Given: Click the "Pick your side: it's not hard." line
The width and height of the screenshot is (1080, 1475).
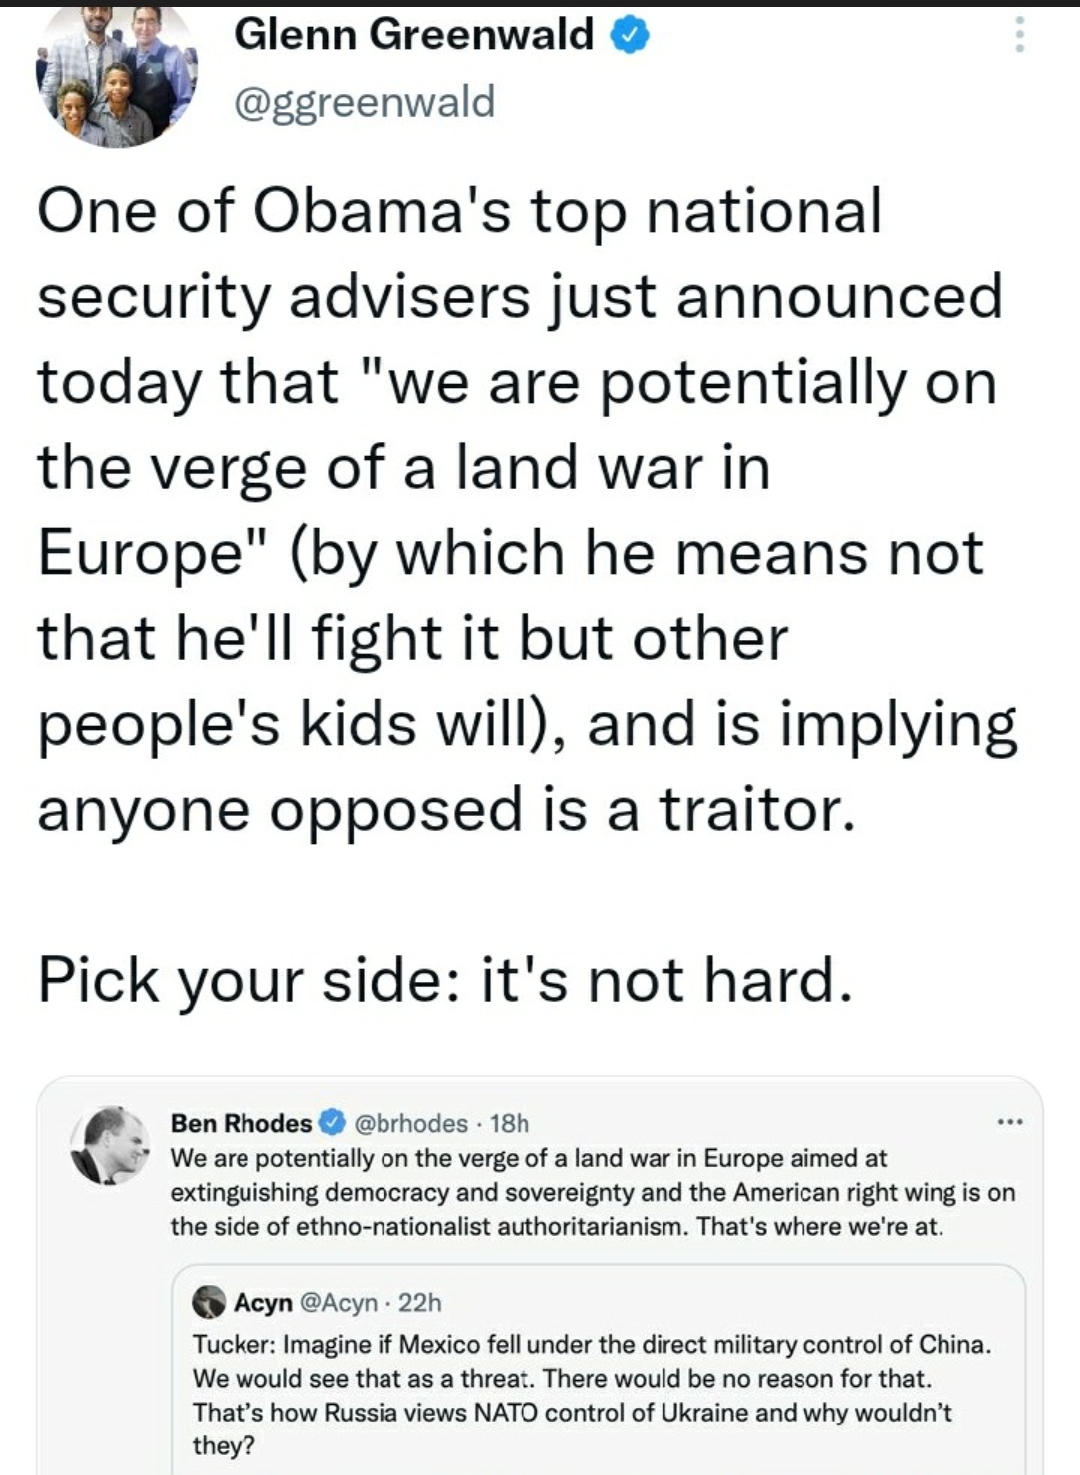Looking at the screenshot, I should [x=445, y=980].
